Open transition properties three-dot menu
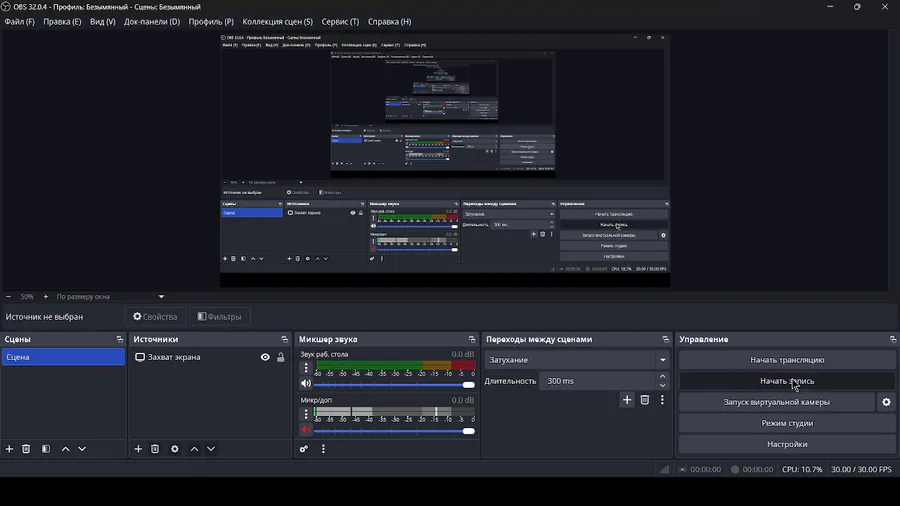900x506 pixels. point(662,400)
